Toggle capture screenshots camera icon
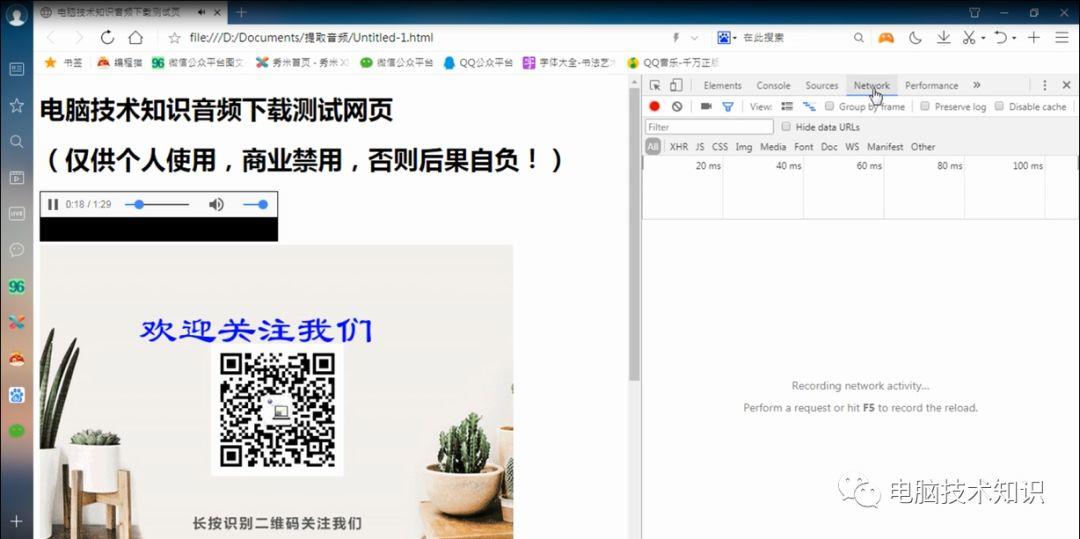This screenshot has height=539, width=1080. coord(706,107)
